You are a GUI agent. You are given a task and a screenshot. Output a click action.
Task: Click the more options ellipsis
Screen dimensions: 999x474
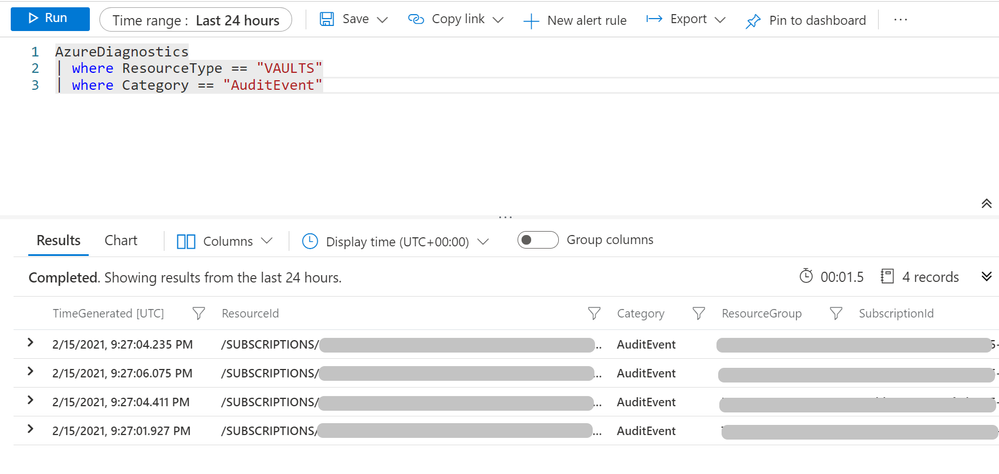901,20
